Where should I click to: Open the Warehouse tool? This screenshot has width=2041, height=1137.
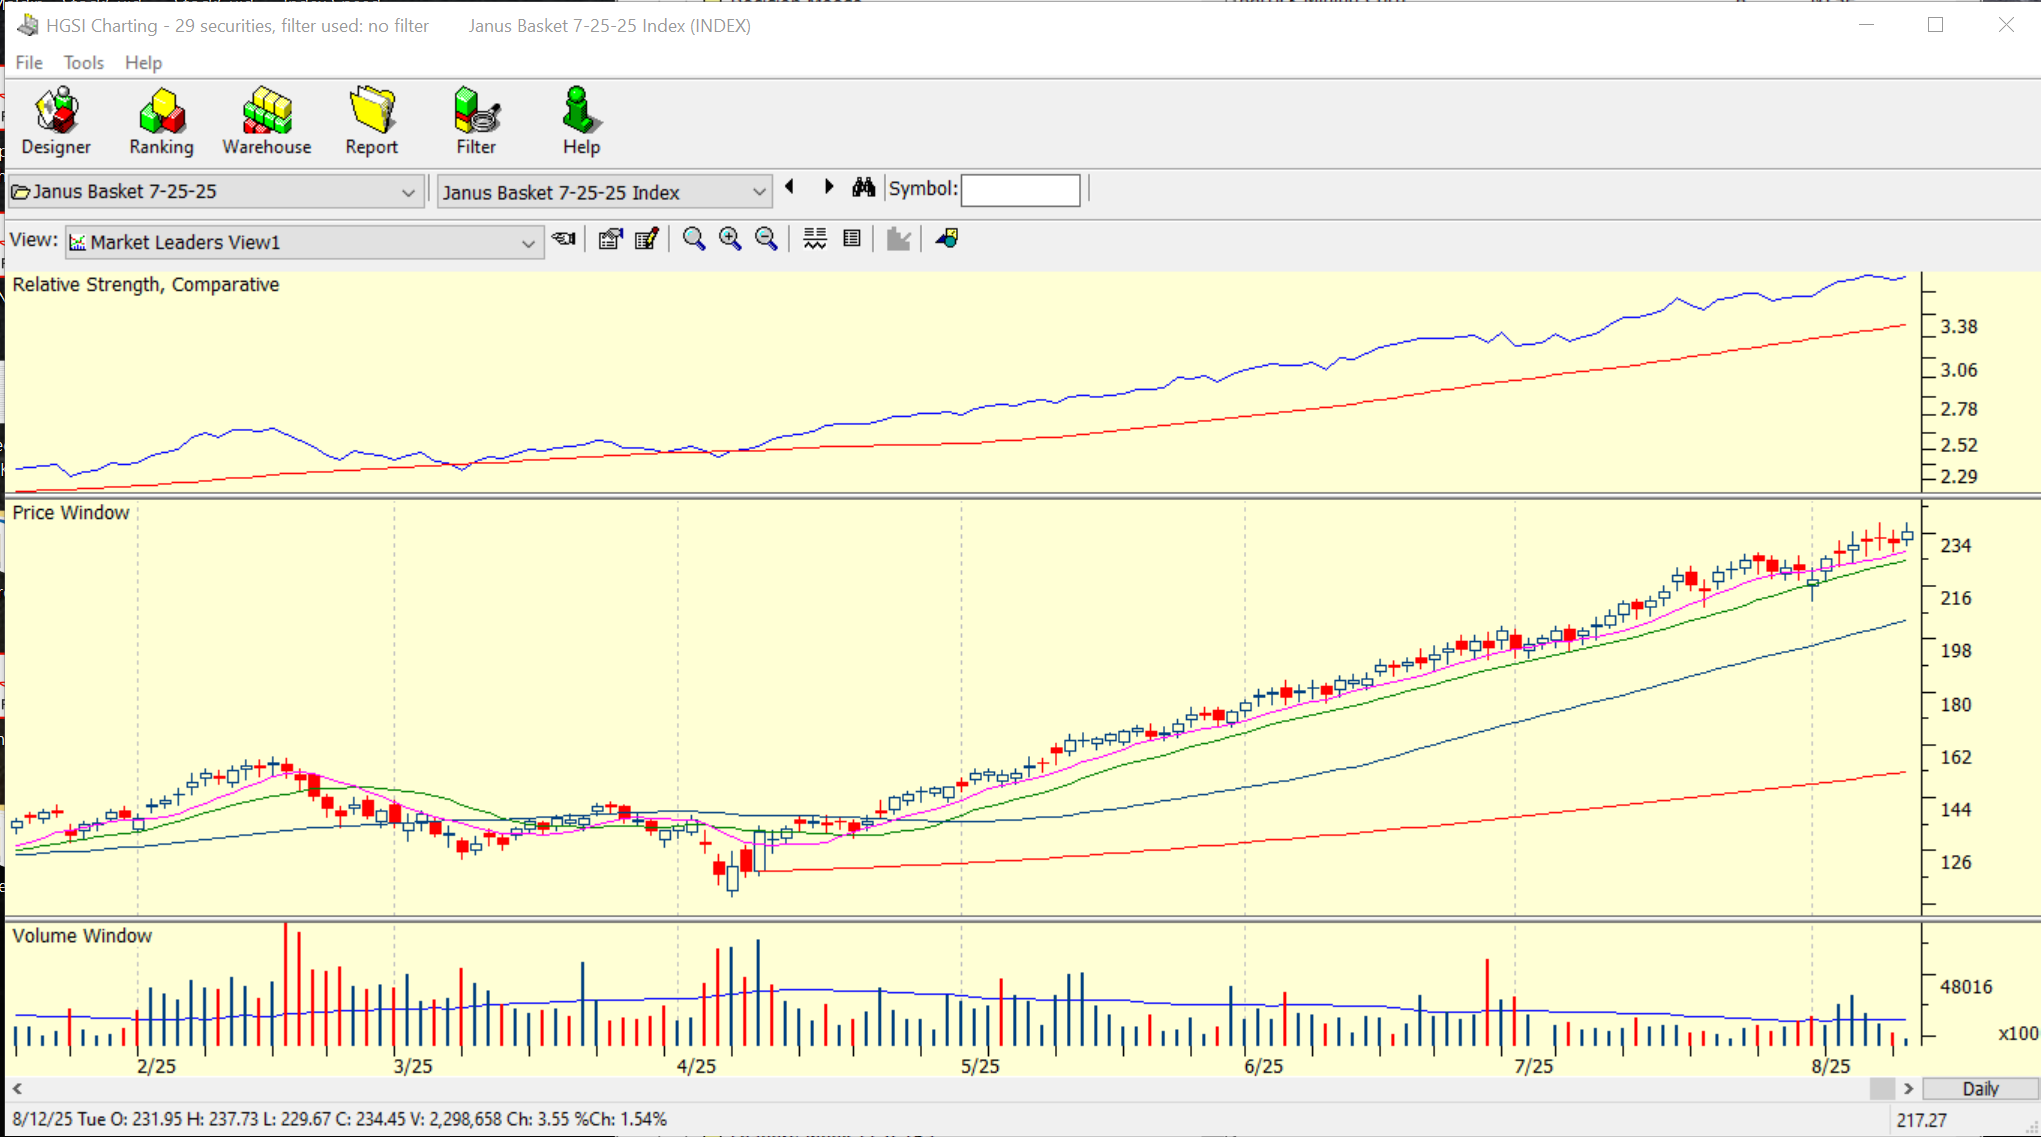(266, 121)
